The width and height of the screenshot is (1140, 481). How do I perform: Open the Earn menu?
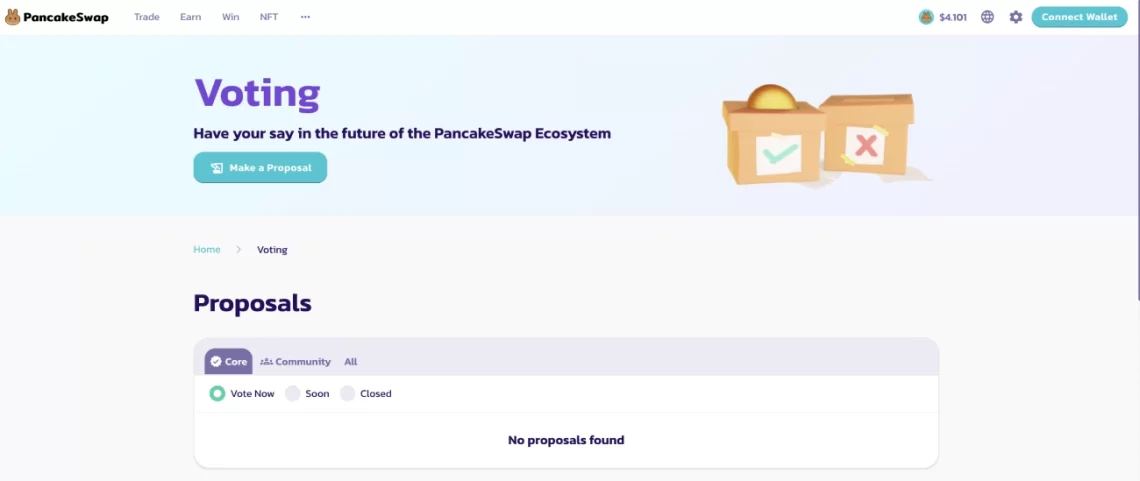(x=190, y=17)
